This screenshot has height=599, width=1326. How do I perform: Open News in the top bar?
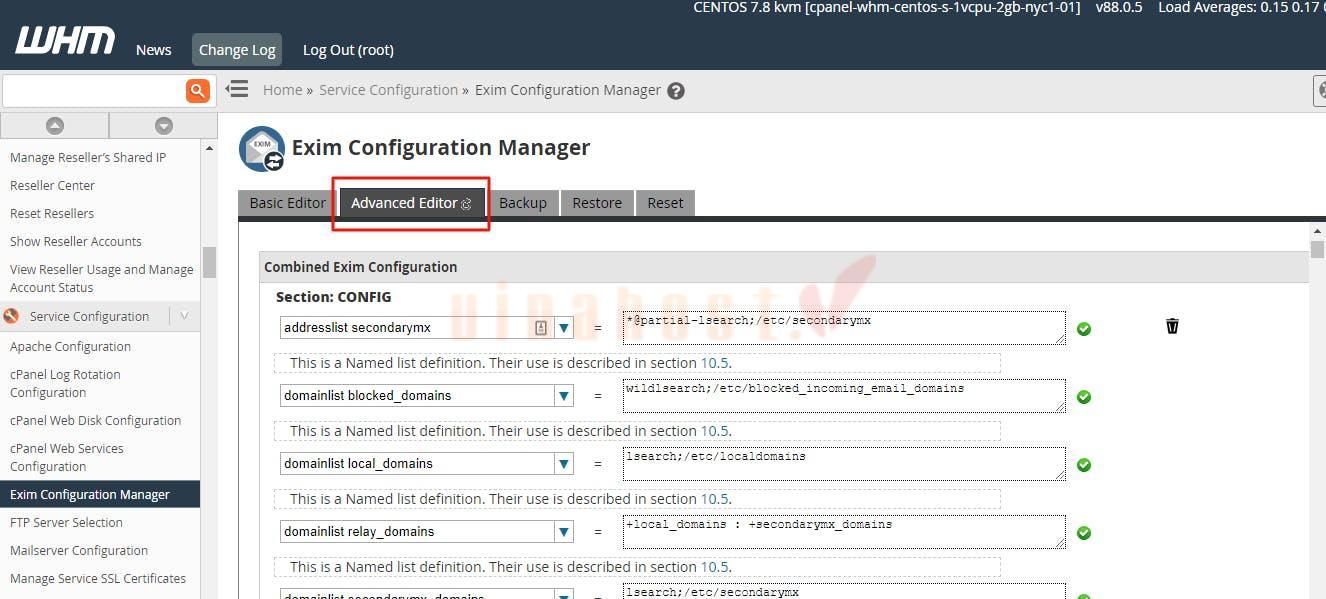[x=154, y=50]
